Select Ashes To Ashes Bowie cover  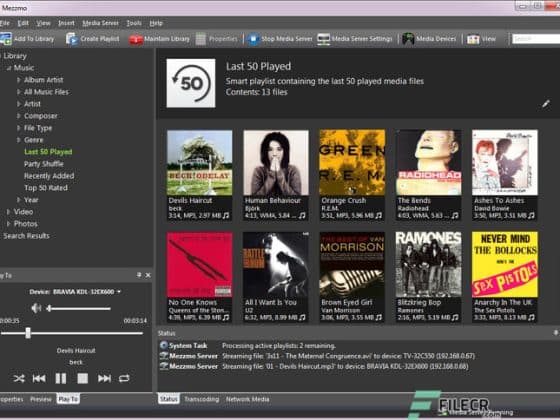point(505,162)
